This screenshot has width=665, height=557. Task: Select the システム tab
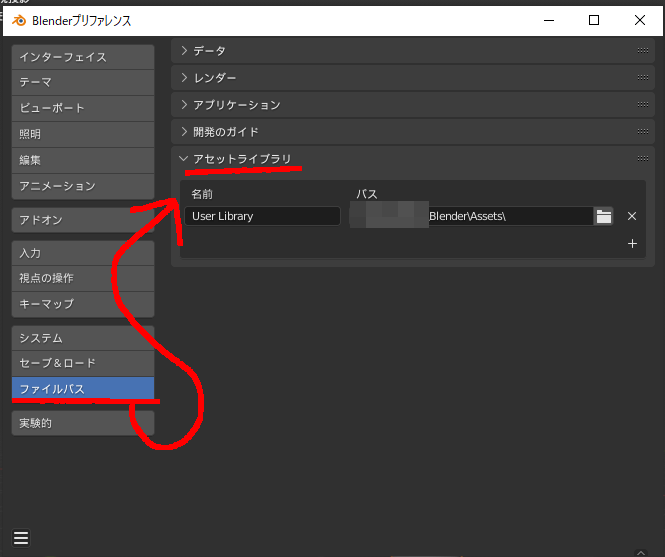pyautogui.click(x=83, y=338)
